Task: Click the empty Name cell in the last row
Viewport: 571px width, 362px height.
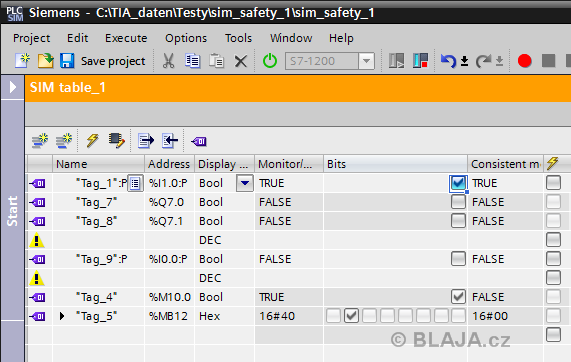Action: pyautogui.click(x=98, y=335)
